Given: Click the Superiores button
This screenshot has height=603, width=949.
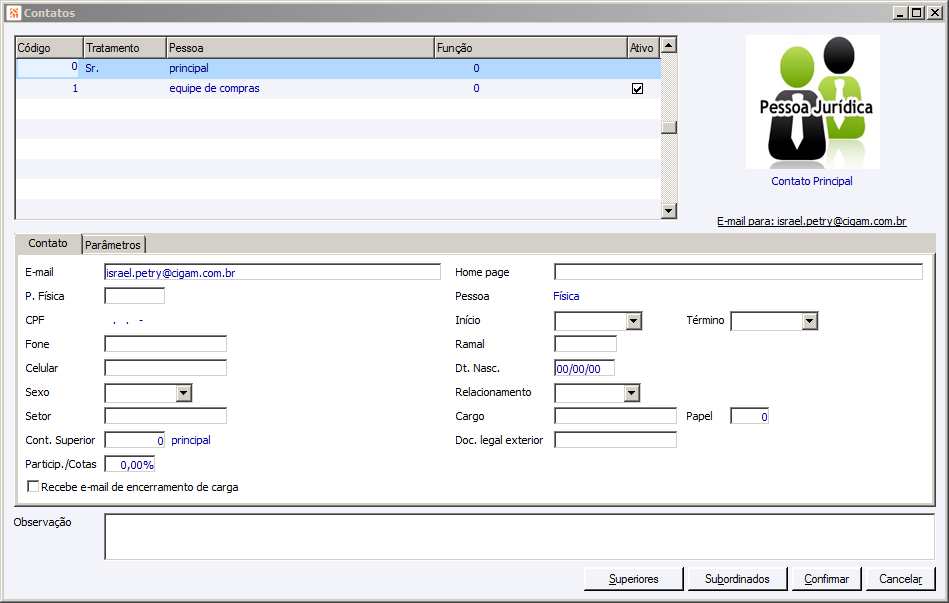Looking at the screenshot, I should pyautogui.click(x=634, y=579).
